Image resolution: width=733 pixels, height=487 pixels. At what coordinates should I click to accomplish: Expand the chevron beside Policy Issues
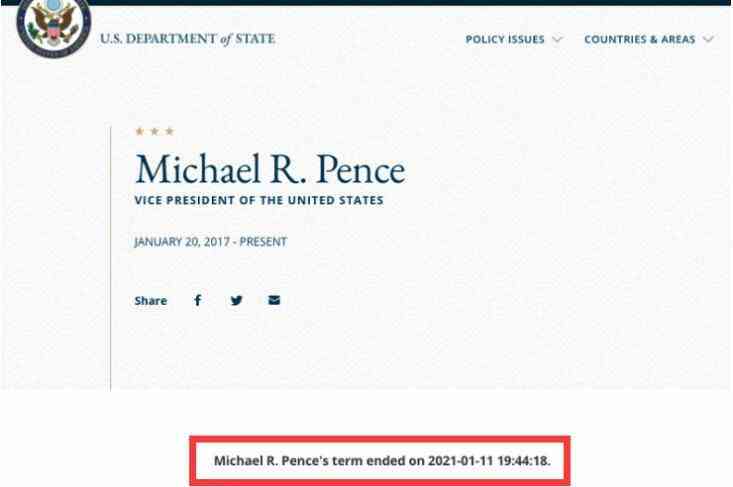click(557, 40)
